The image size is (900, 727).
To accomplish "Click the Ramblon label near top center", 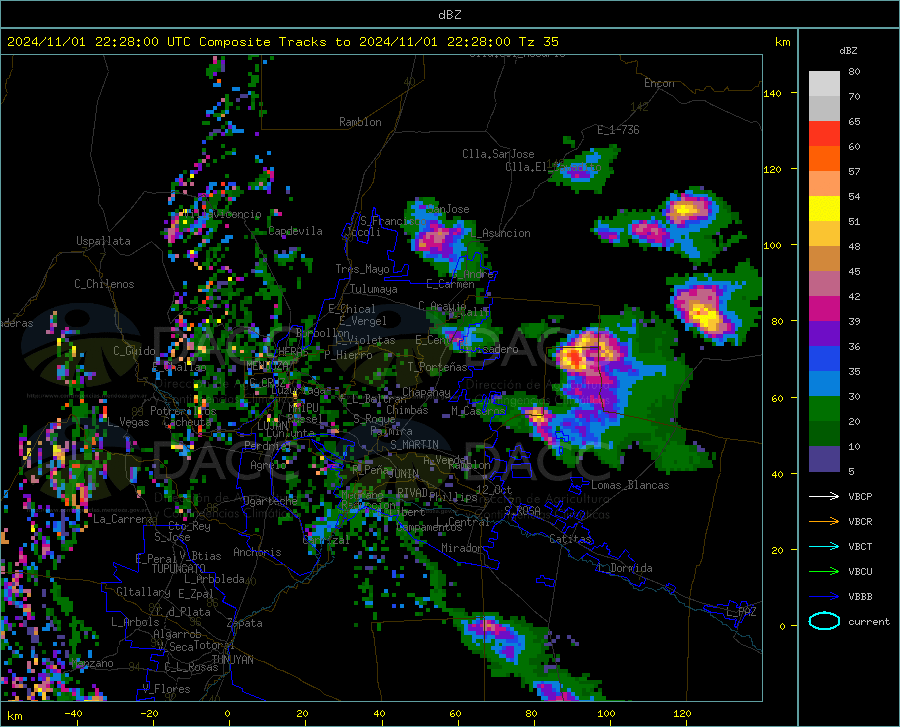I will click(x=360, y=122).
